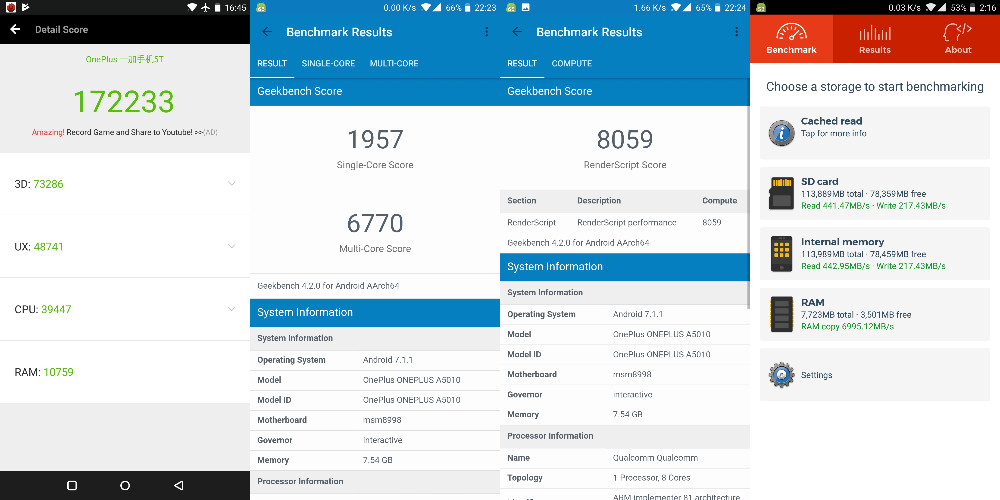1000x500 pixels.
Task: Switch to the SINGLE-CORE tab
Action: tap(328, 63)
